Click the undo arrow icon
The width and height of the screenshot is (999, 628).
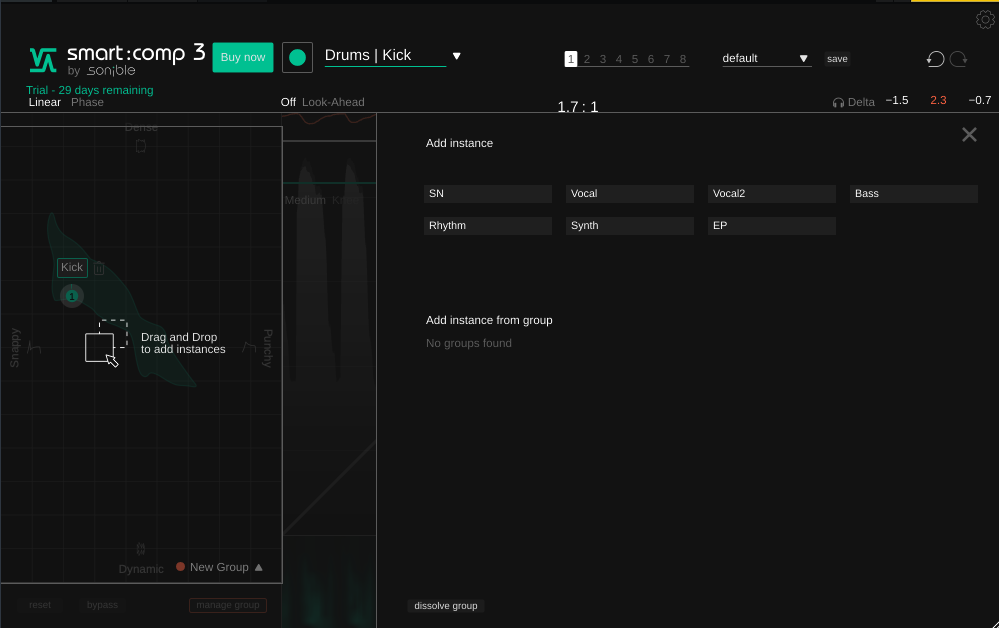coord(935,59)
